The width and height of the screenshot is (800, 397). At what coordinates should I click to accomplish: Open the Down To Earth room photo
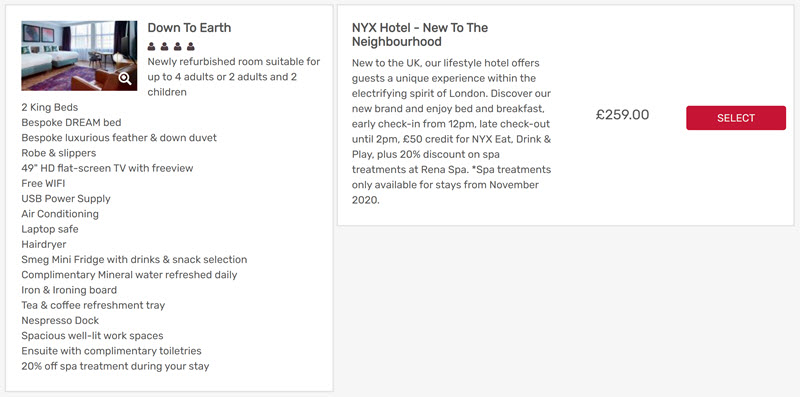(x=79, y=56)
